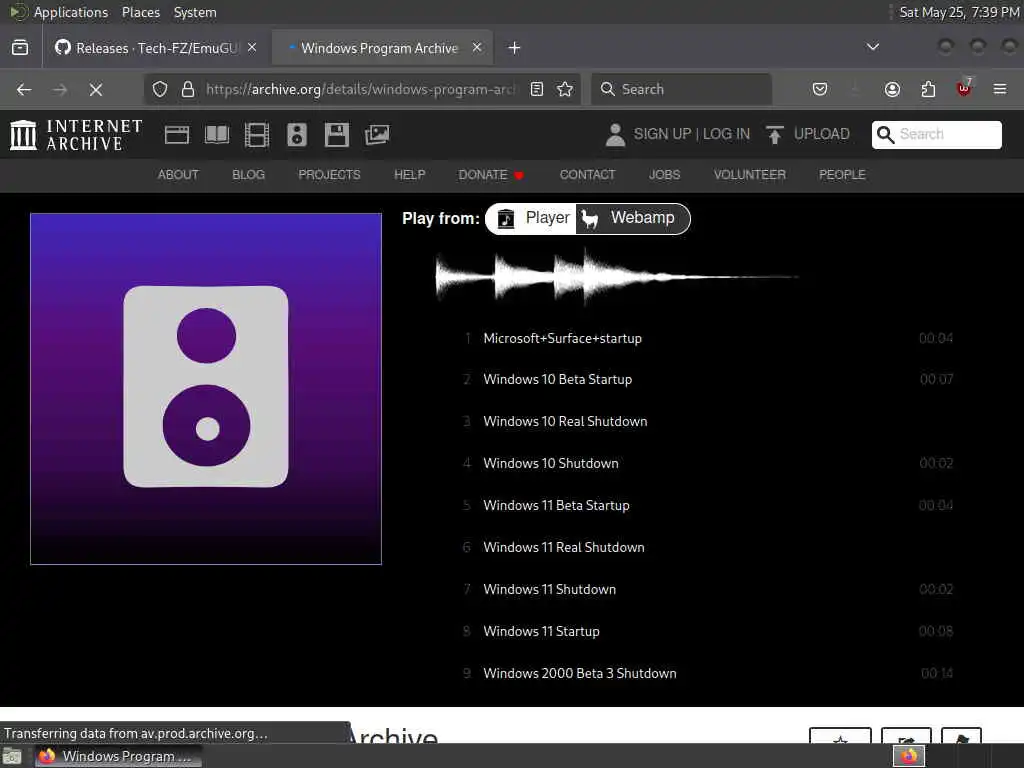Open the Audio speaker icon in navbar
1024x768 pixels.
point(296,135)
